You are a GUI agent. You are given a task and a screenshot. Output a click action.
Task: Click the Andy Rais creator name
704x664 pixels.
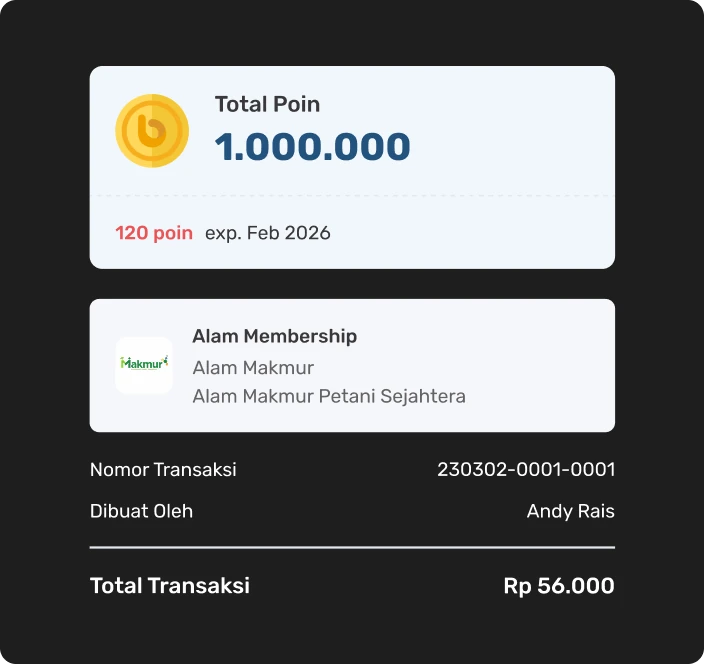click(x=570, y=511)
